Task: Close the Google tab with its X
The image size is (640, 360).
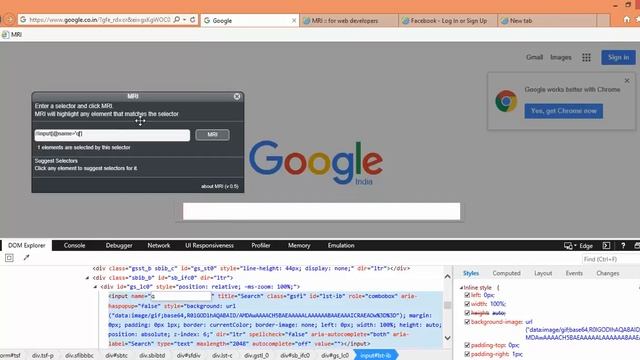Action: tap(294, 20)
